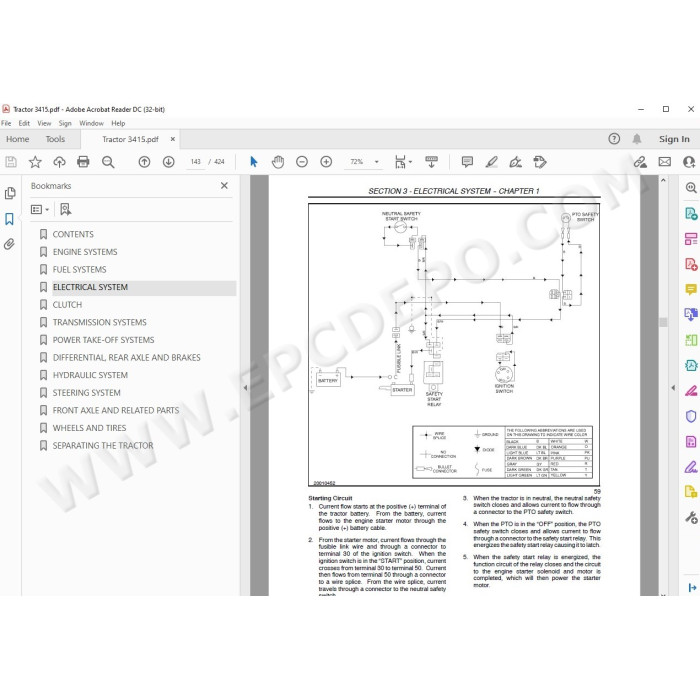The image size is (700, 700).
Task: Jump to POWER TAKE-OFF SYSTEMS bookmark
Action: pos(104,340)
